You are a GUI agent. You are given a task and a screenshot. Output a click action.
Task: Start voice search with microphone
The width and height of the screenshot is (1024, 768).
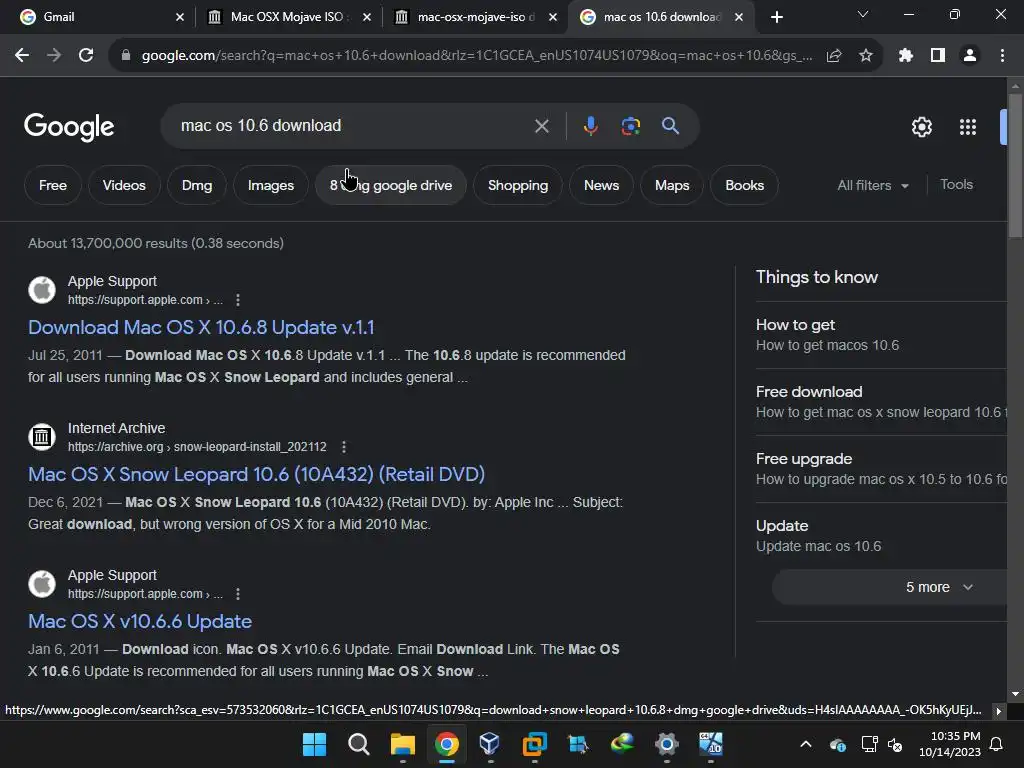tap(590, 125)
